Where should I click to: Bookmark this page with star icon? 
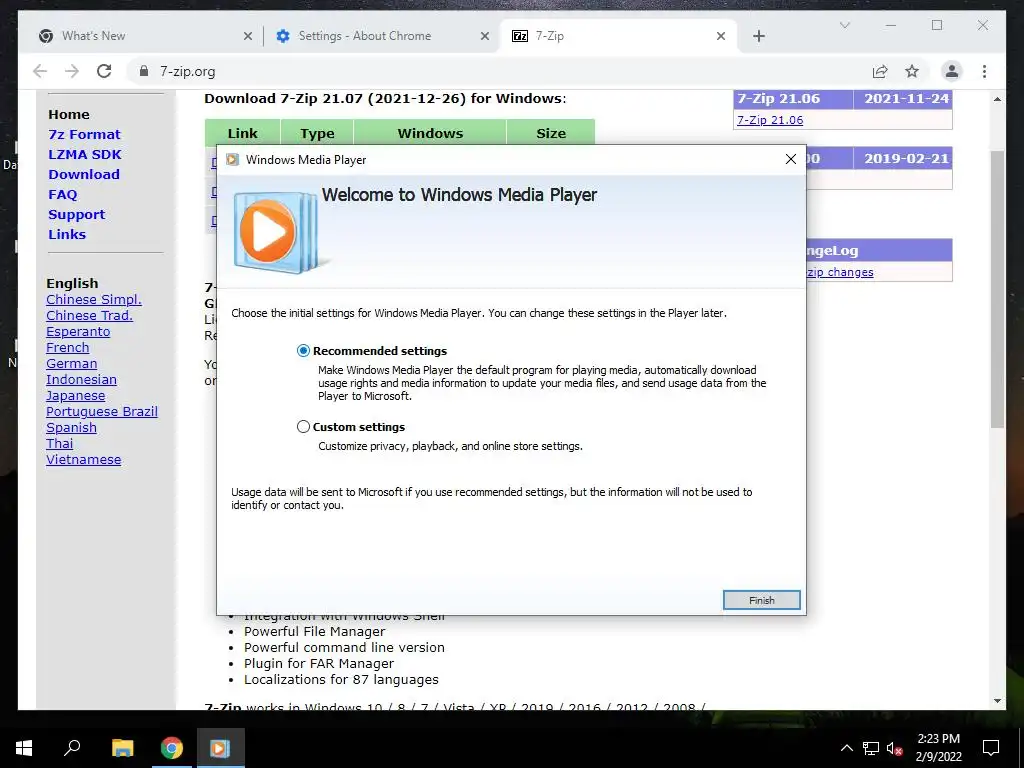click(912, 71)
